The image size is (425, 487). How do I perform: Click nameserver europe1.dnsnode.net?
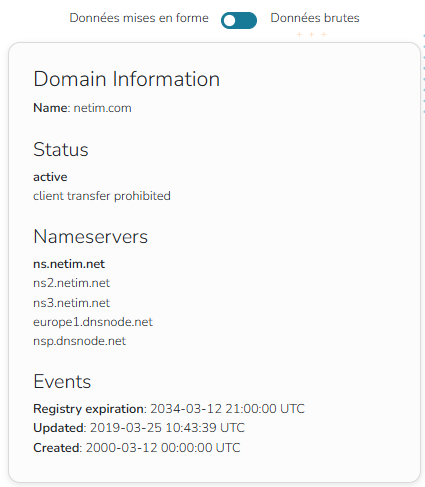pyautogui.click(x=93, y=322)
